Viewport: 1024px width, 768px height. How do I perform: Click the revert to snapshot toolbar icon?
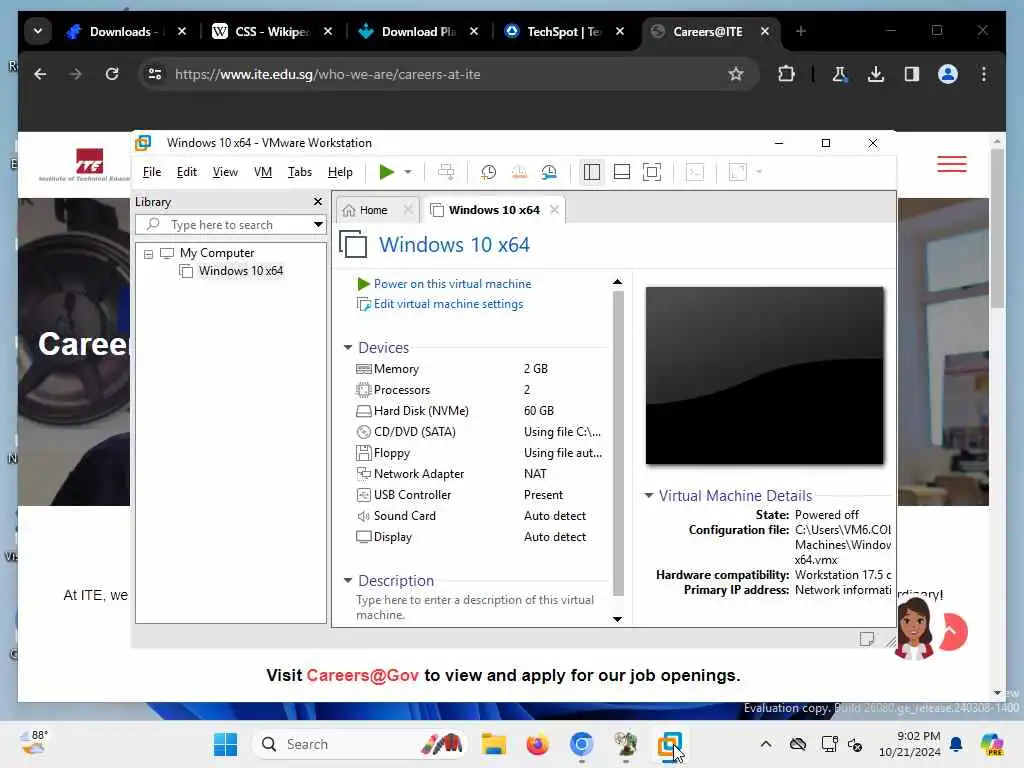click(x=519, y=172)
